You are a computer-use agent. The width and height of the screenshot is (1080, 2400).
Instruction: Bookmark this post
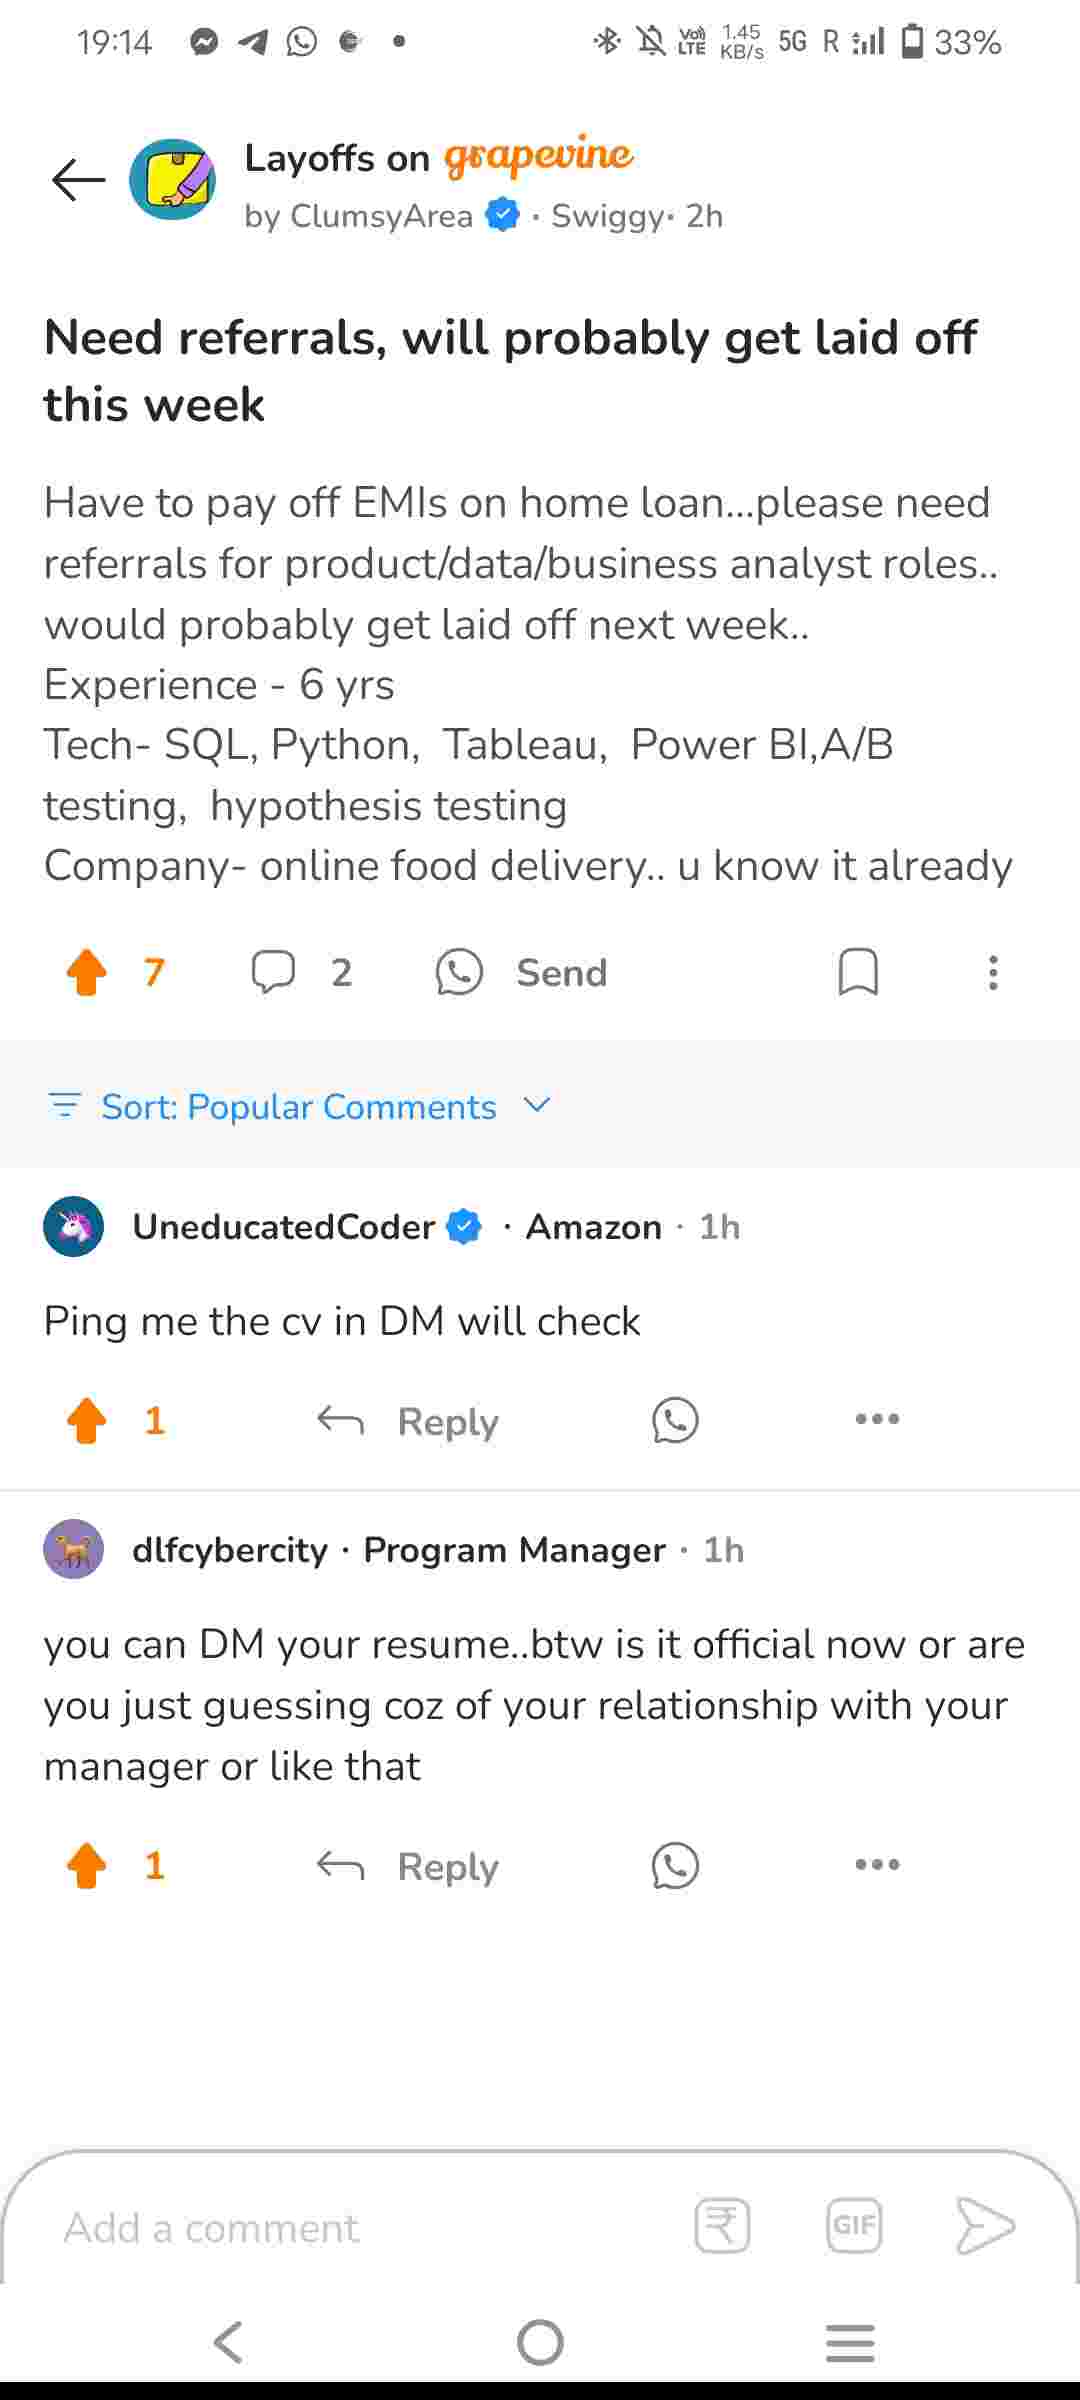pos(858,972)
